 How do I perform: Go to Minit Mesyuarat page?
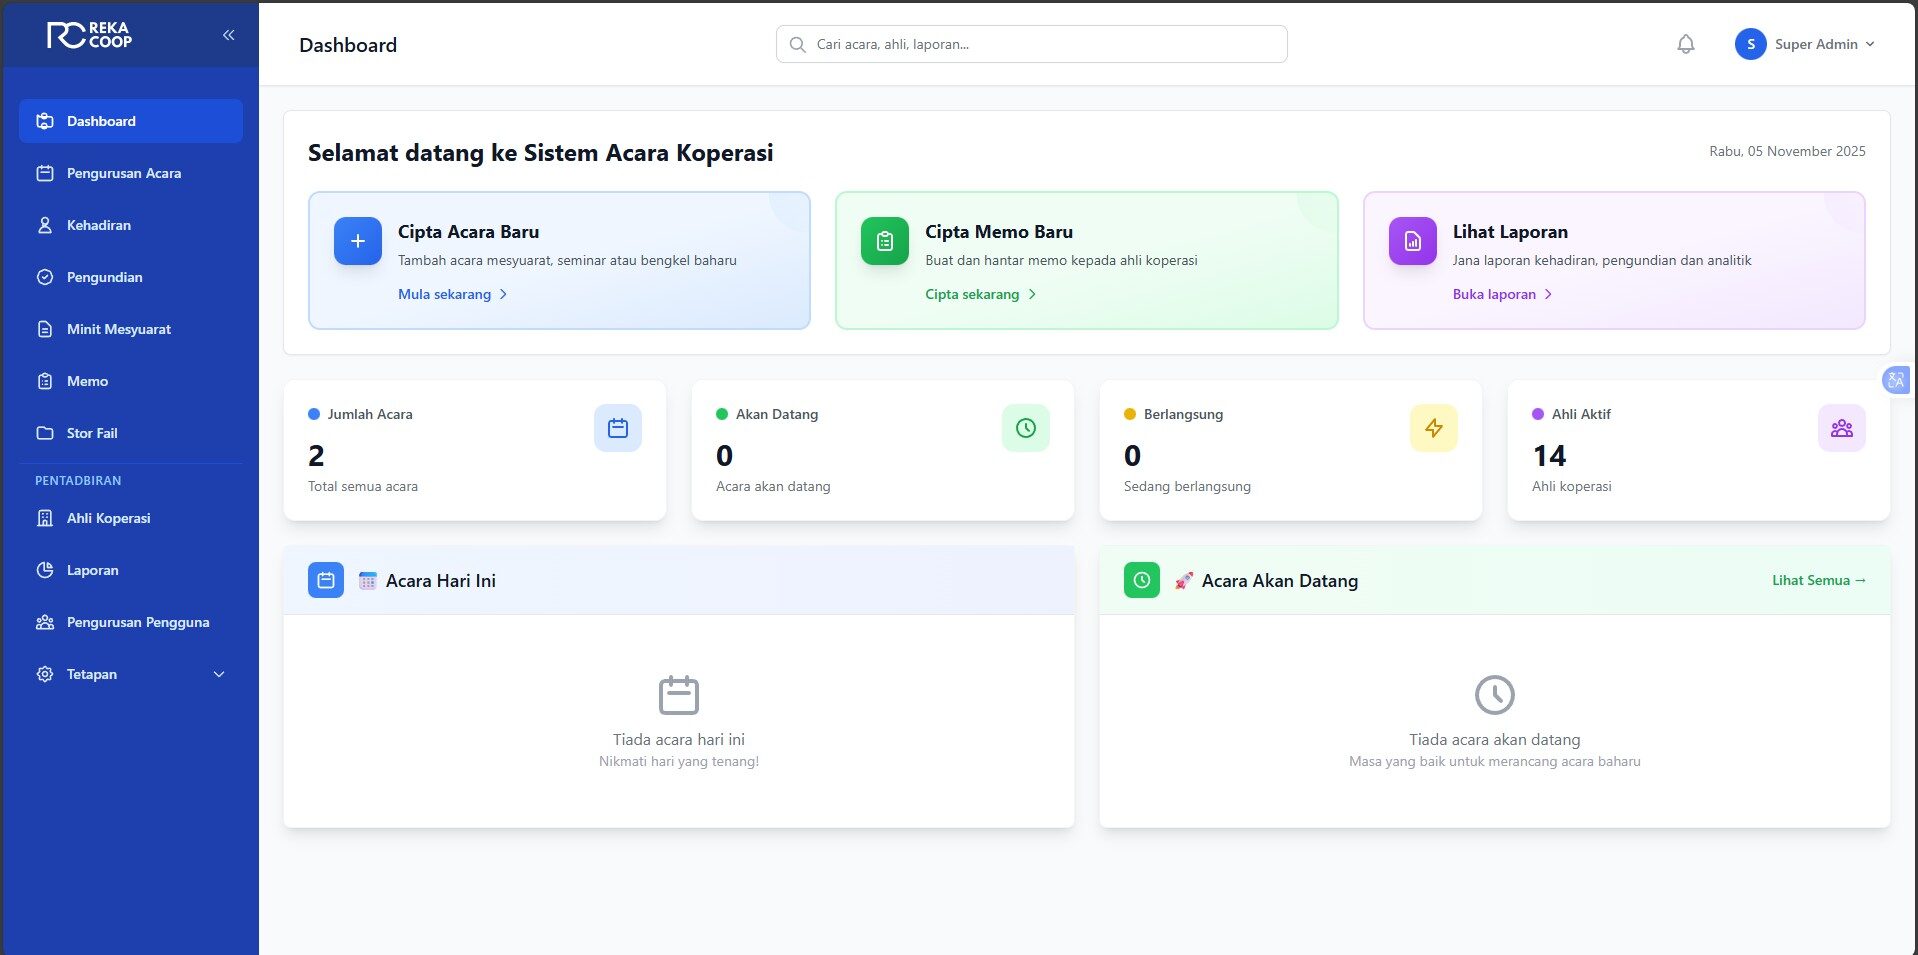(x=118, y=329)
